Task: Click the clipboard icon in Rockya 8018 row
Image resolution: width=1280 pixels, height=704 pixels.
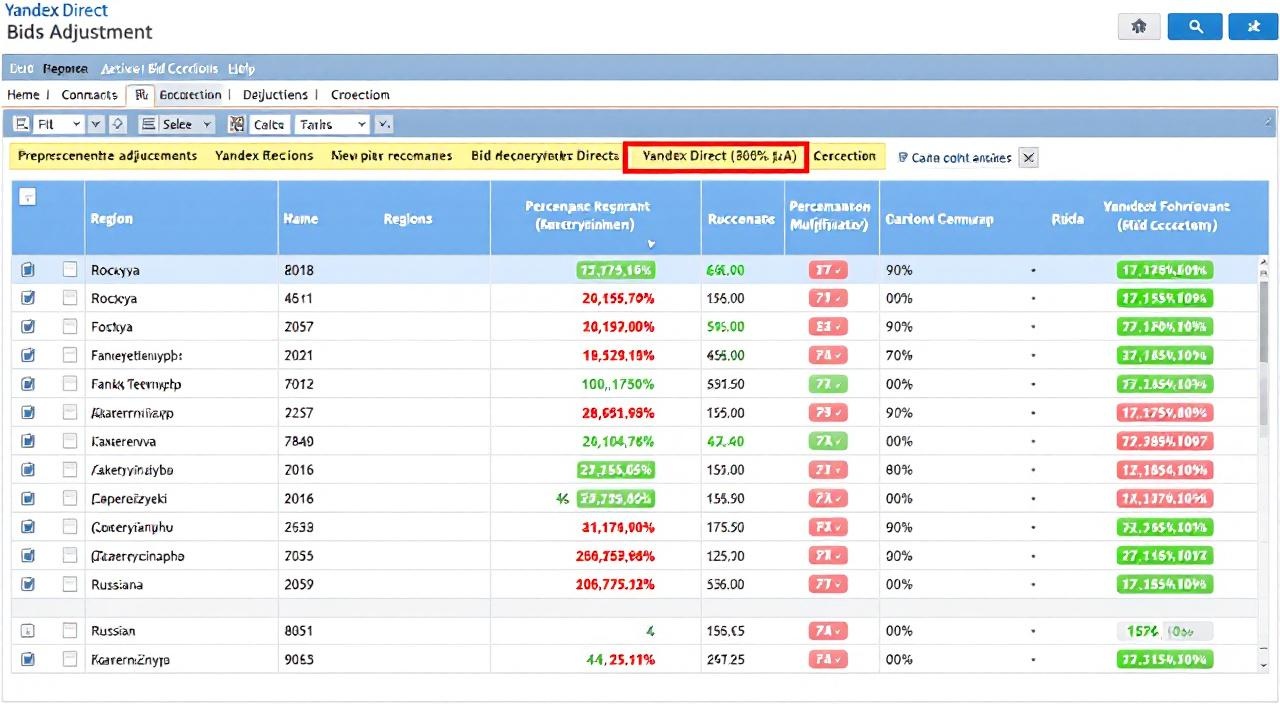Action: tap(28, 269)
